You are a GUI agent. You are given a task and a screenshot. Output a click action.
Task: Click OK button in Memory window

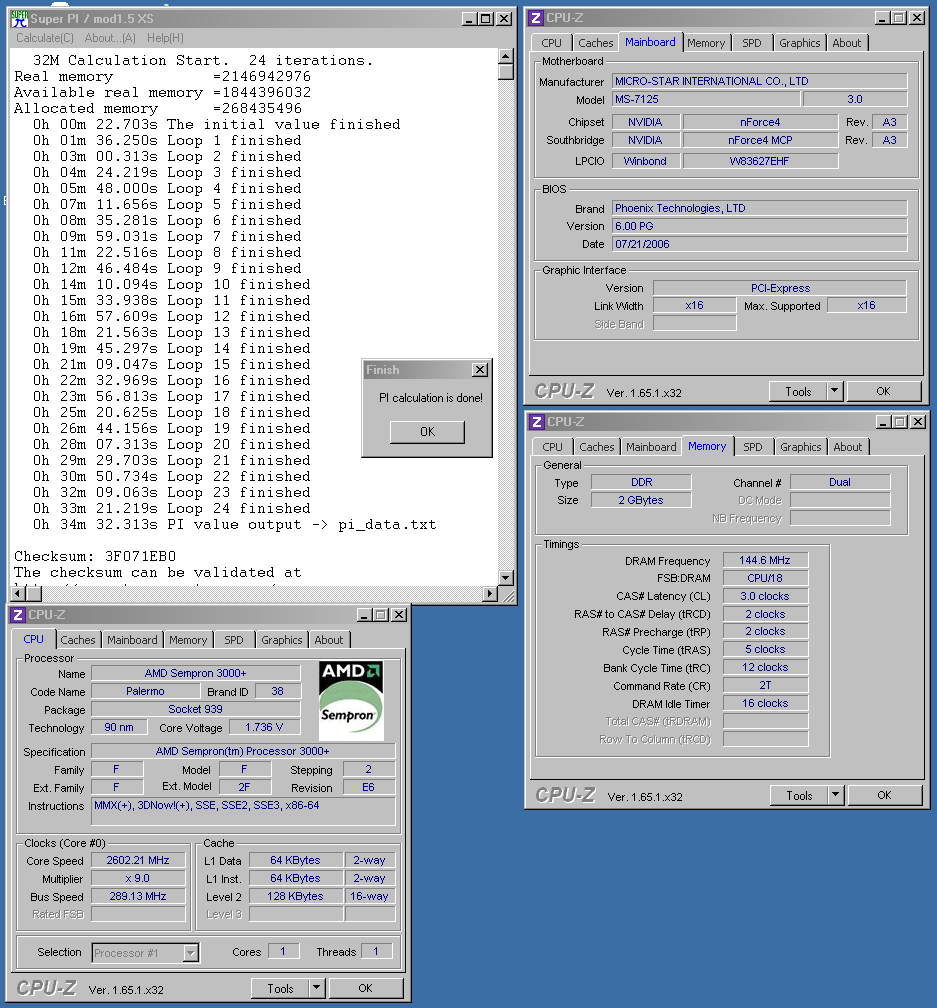[x=884, y=796]
